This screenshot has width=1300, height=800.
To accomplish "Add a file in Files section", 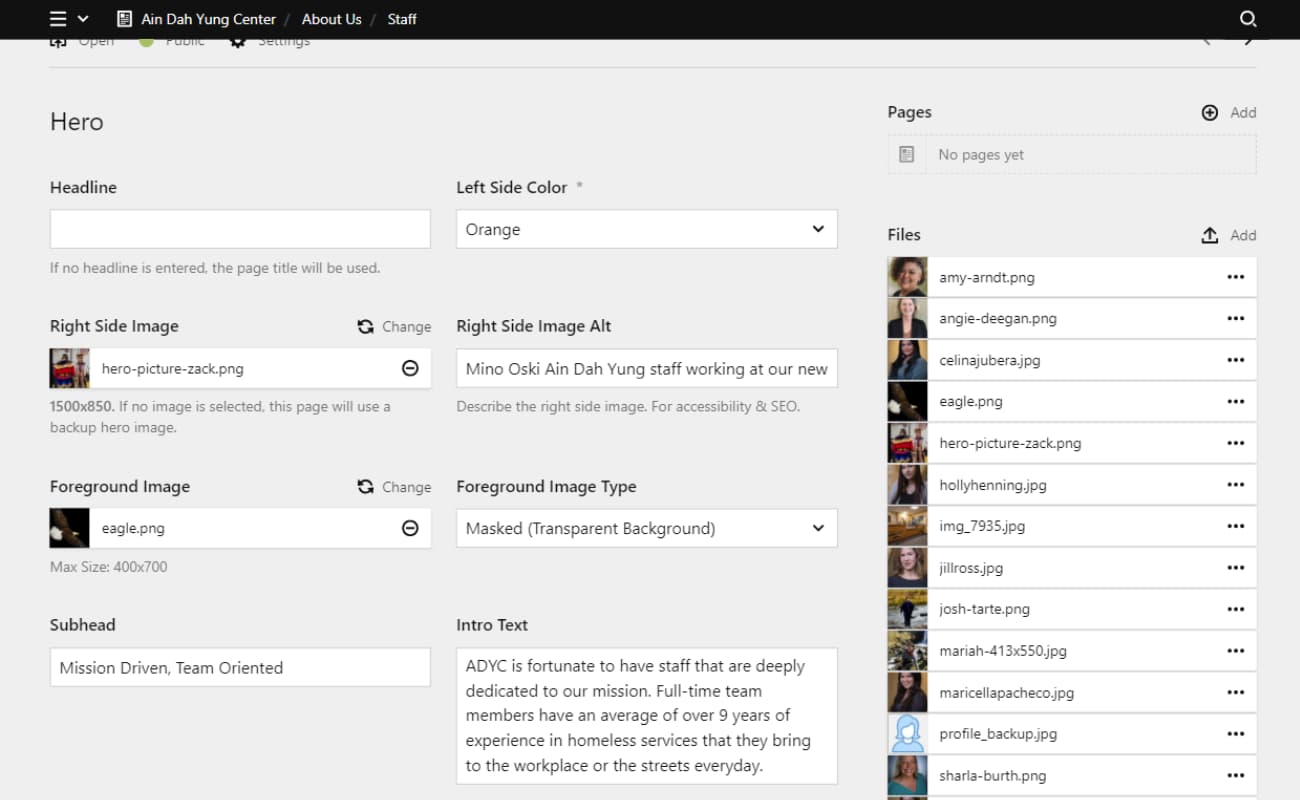I will [x=1229, y=235].
